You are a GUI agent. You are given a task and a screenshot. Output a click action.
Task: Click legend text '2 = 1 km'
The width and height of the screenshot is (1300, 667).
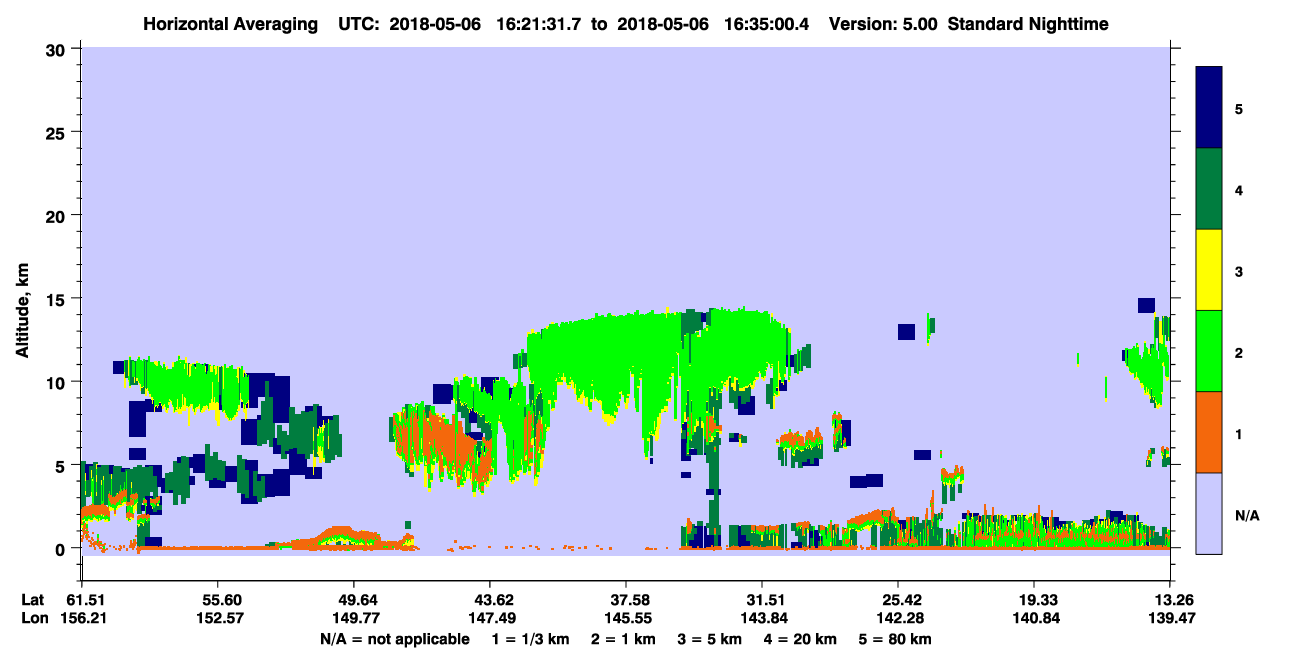tap(622, 639)
